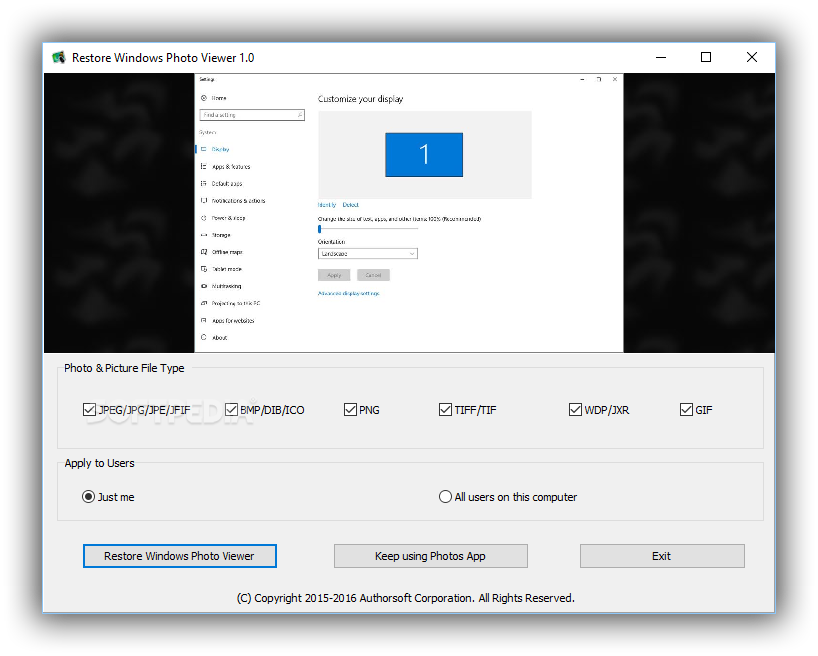This screenshot has width=818, height=656.
Task: Click Keep using Photos App button
Action: (x=430, y=556)
